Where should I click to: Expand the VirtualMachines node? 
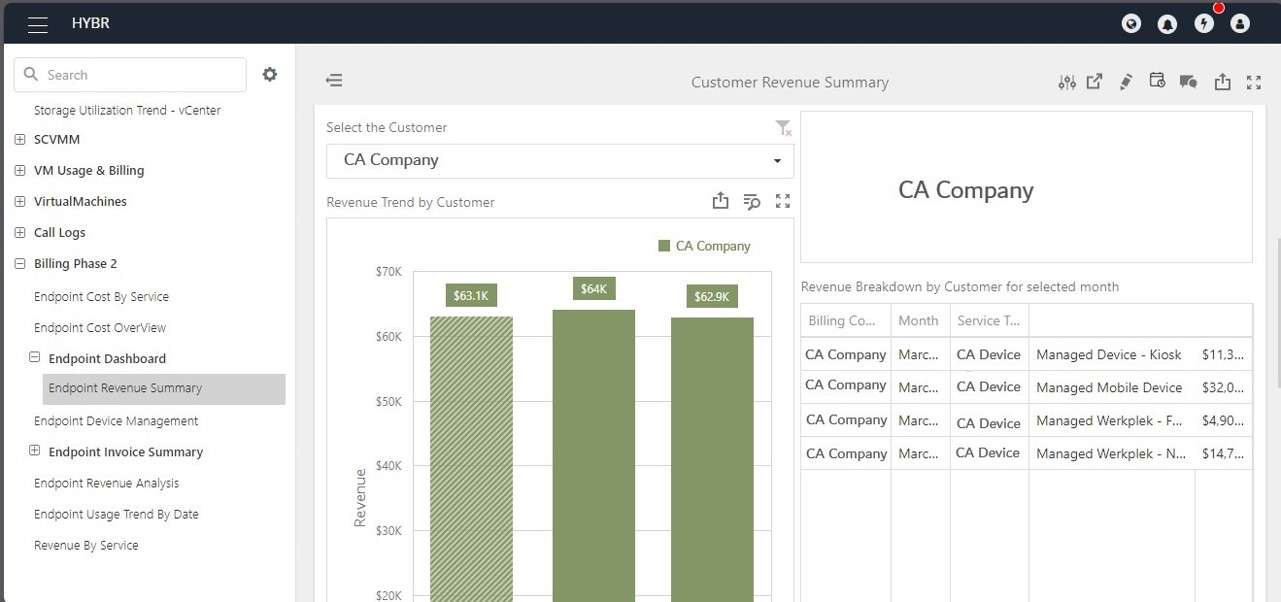pyautogui.click(x=20, y=201)
